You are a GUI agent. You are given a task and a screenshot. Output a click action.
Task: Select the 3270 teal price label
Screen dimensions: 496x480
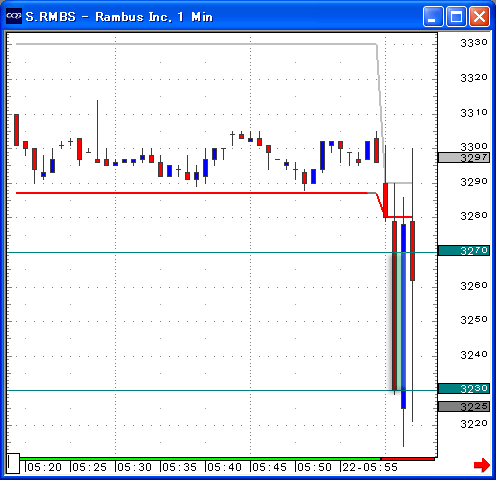[464, 251]
